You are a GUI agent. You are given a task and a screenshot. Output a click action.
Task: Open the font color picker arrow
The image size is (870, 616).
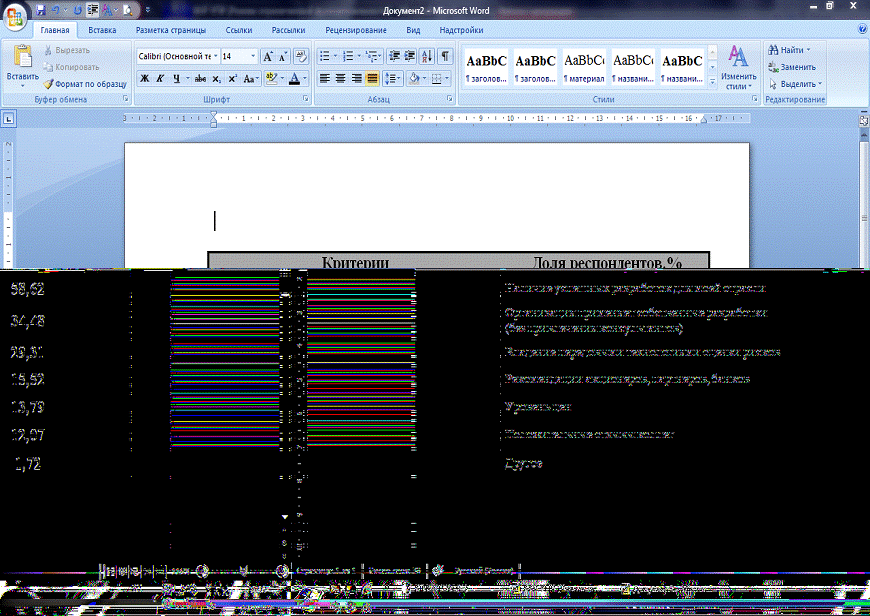pos(305,78)
